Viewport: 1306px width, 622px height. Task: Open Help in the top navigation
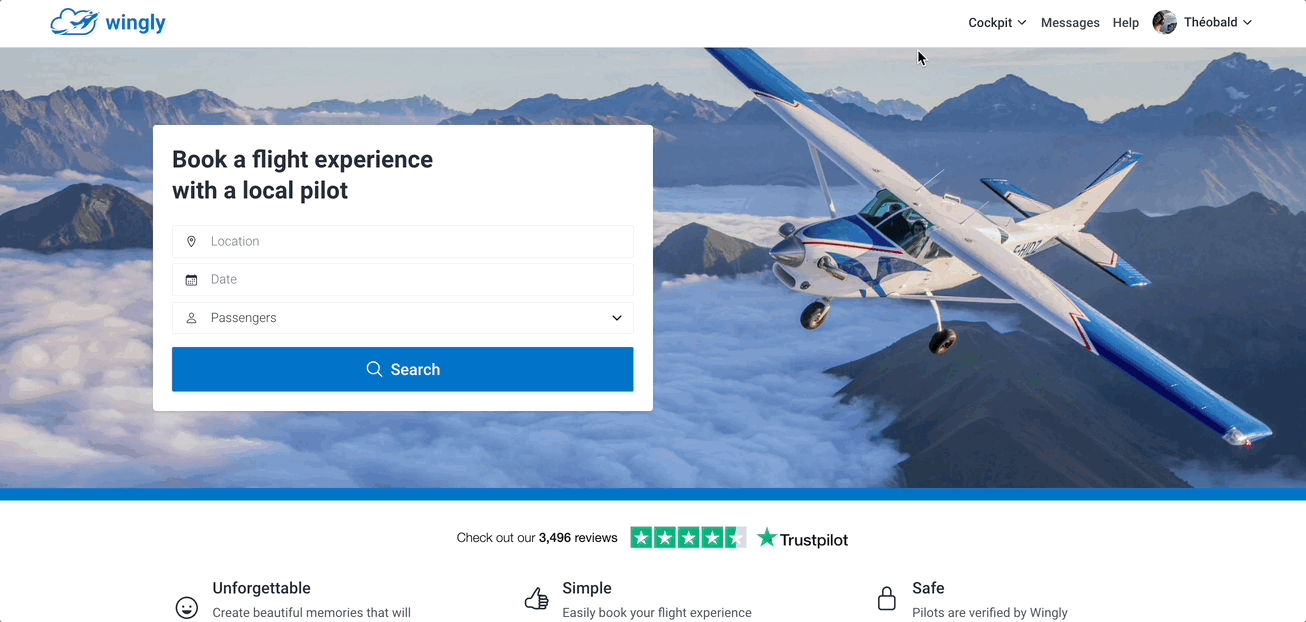[x=1125, y=22]
